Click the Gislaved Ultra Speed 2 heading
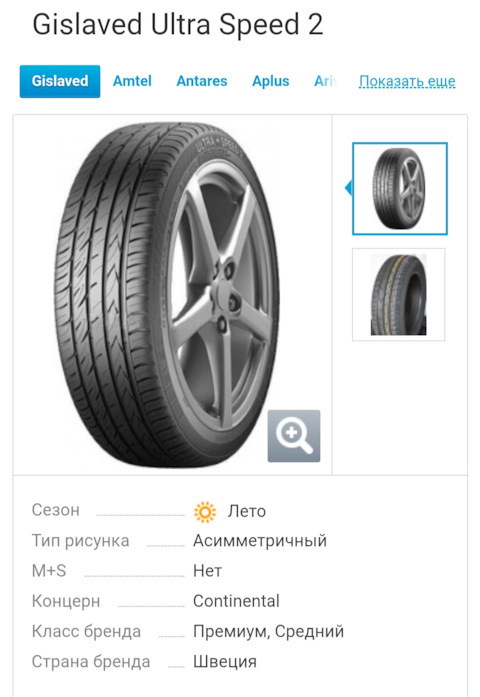This screenshot has width=480, height=697. point(178,24)
